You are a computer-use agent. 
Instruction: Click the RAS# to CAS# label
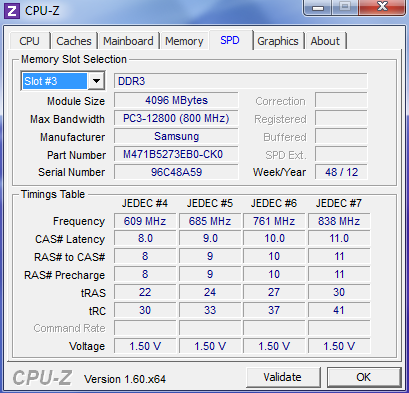point(69,257)
